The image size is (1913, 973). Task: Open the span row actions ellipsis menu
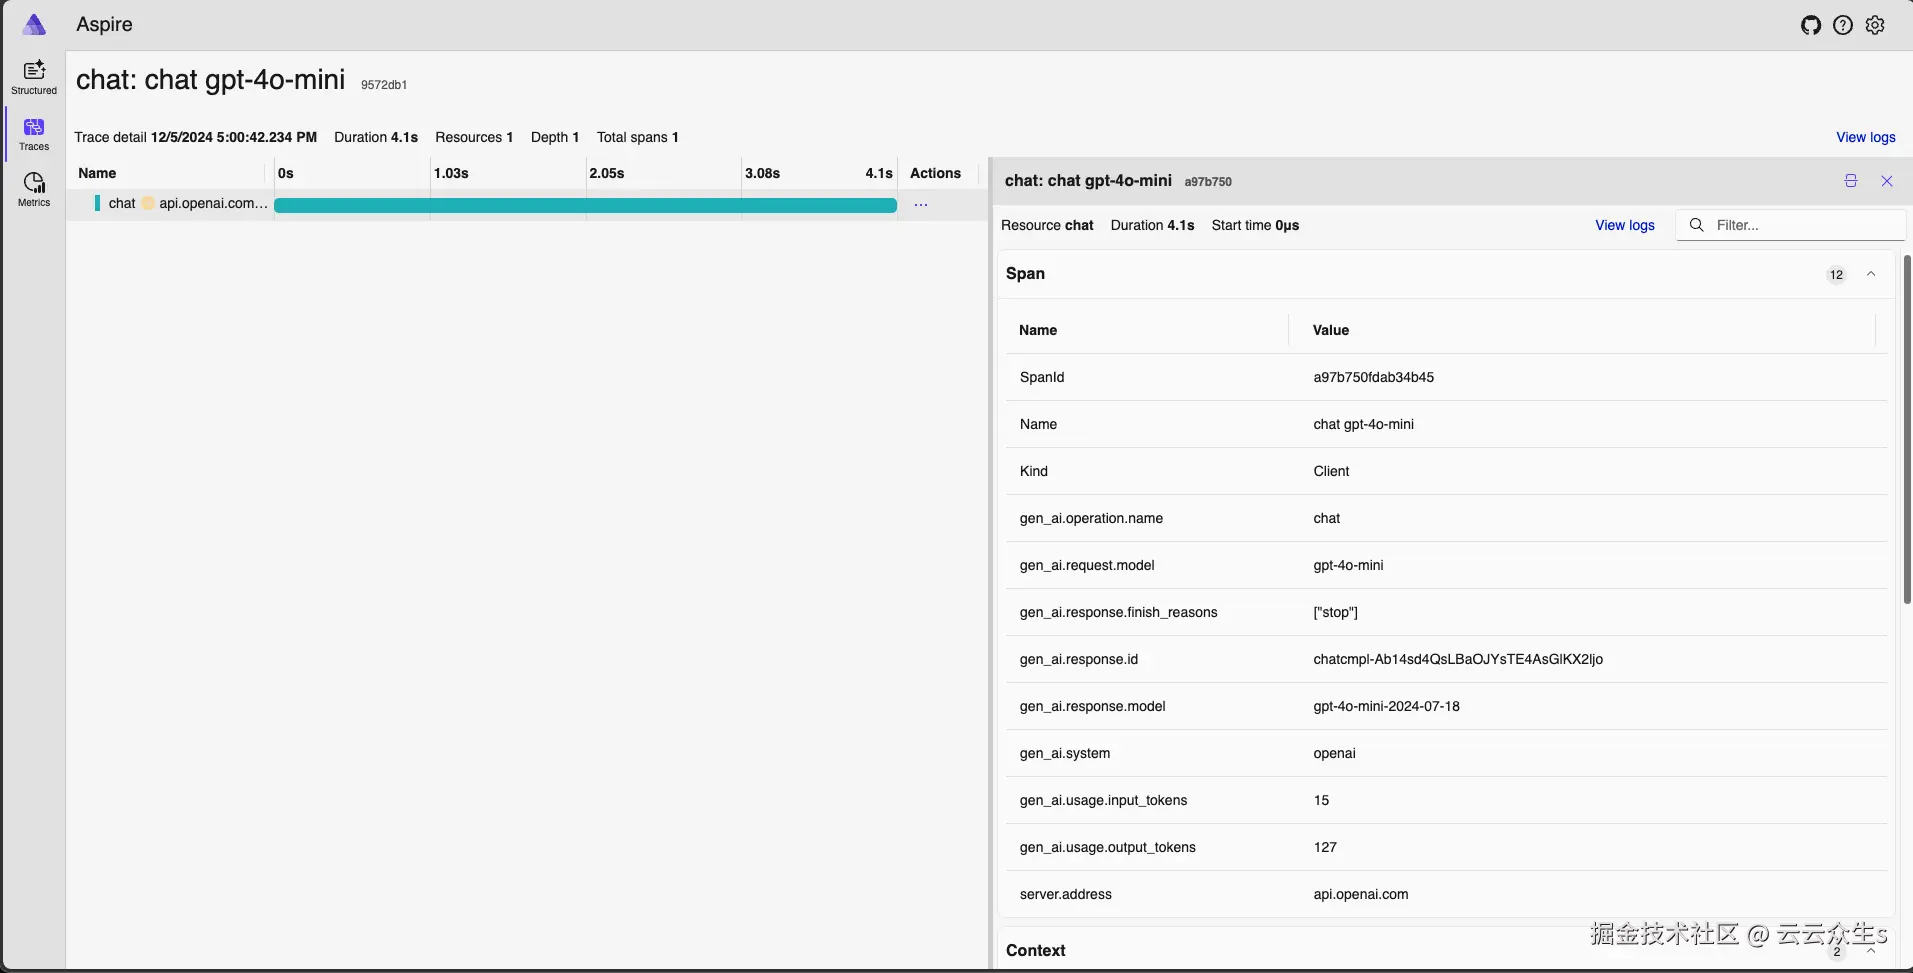point(921,204)
